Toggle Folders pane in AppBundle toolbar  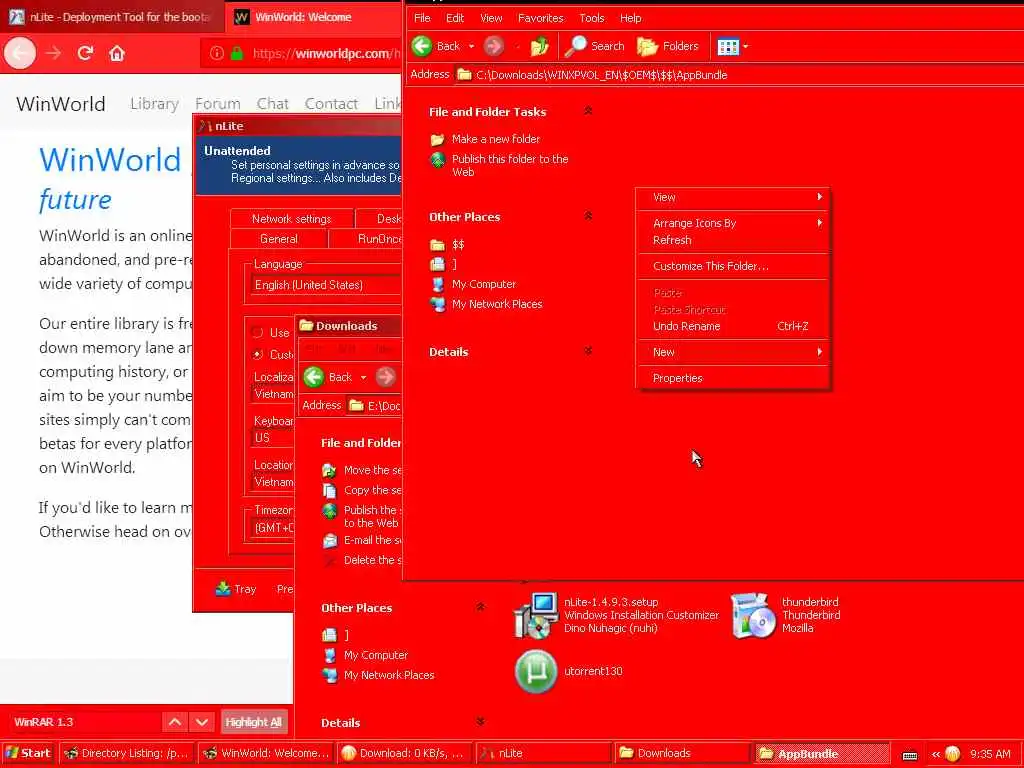pyautogui.click(x=667, y=46)
